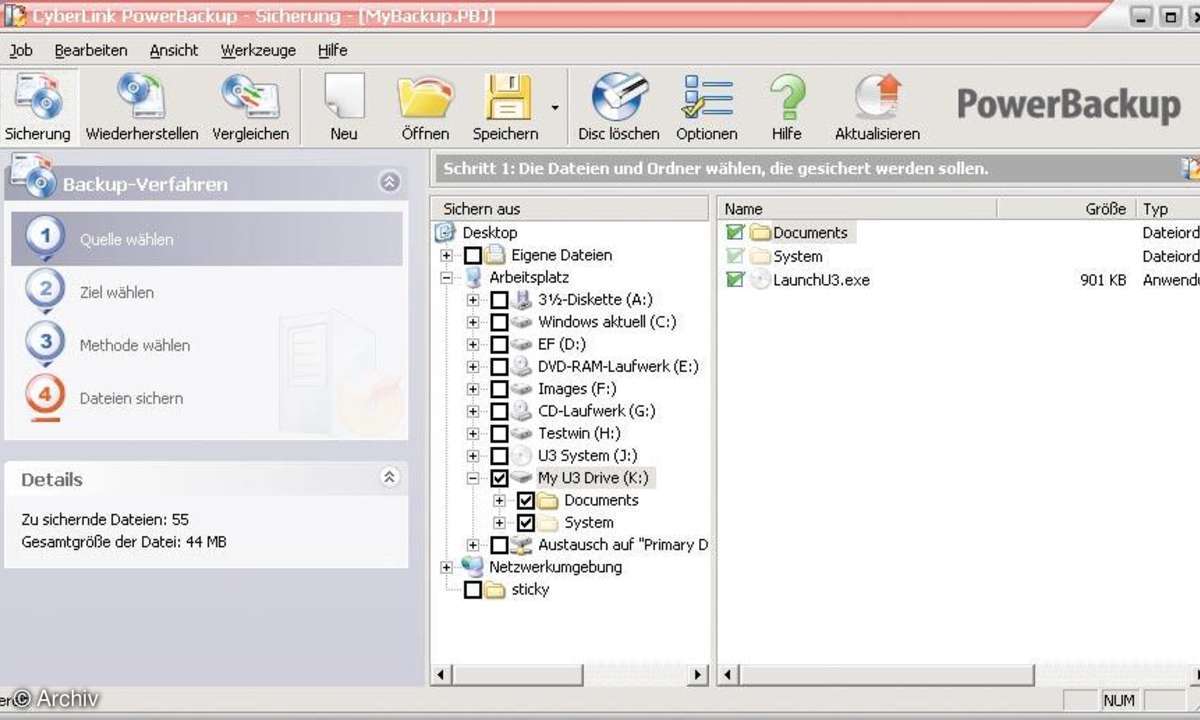Check the sticky folder checkbox
This screenshot has width=1200, height=720.
point(473,590)
